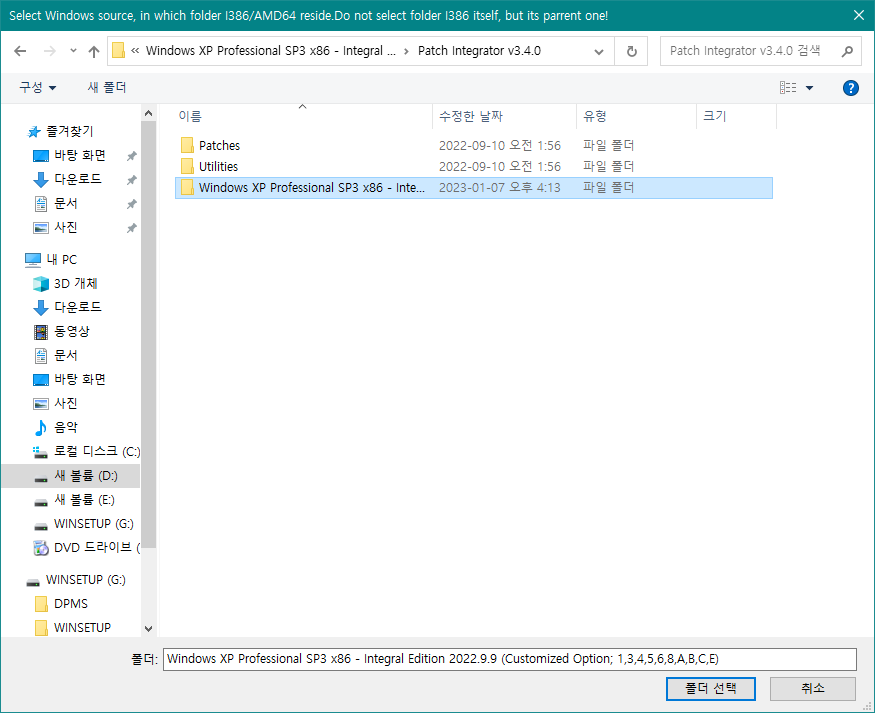This screenshot has width=875, height=713.
Task: Click 'Patch Integrator v3.4.0' breadcrumb segment
Action: pyautogui.click(x=479, y=51)
